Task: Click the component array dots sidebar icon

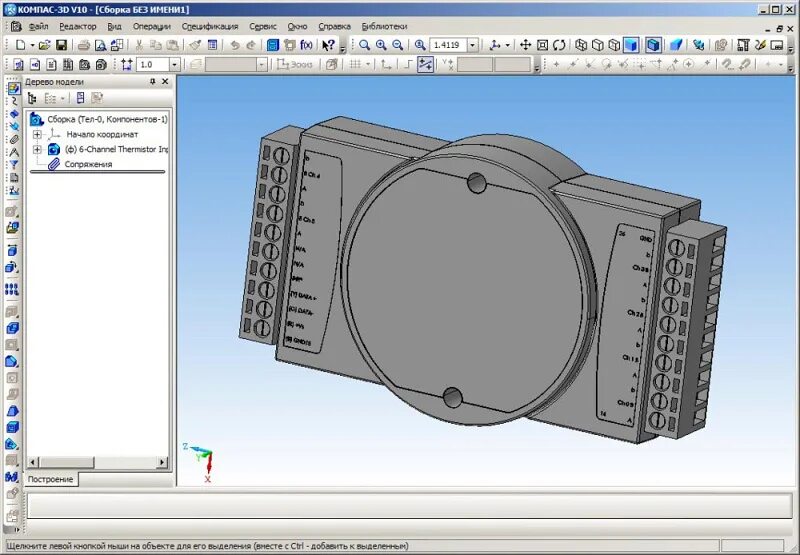Action: point(12,290)
